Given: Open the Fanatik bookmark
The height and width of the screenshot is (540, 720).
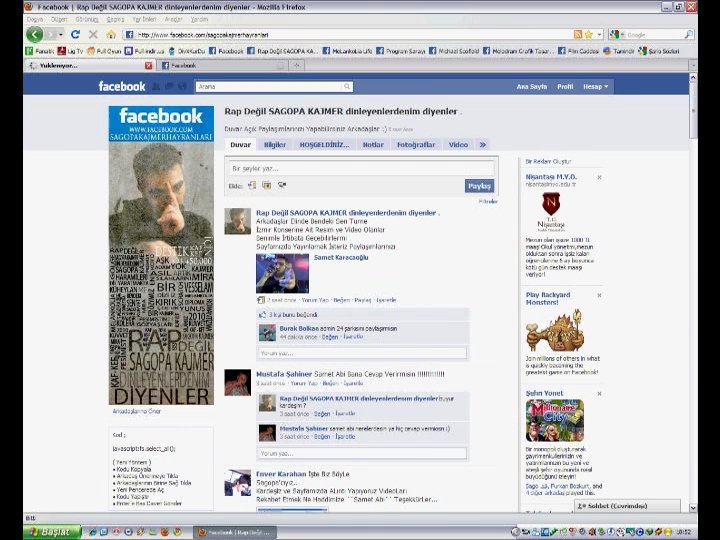Looking at the screenshot, I should (x=40, y=51).
